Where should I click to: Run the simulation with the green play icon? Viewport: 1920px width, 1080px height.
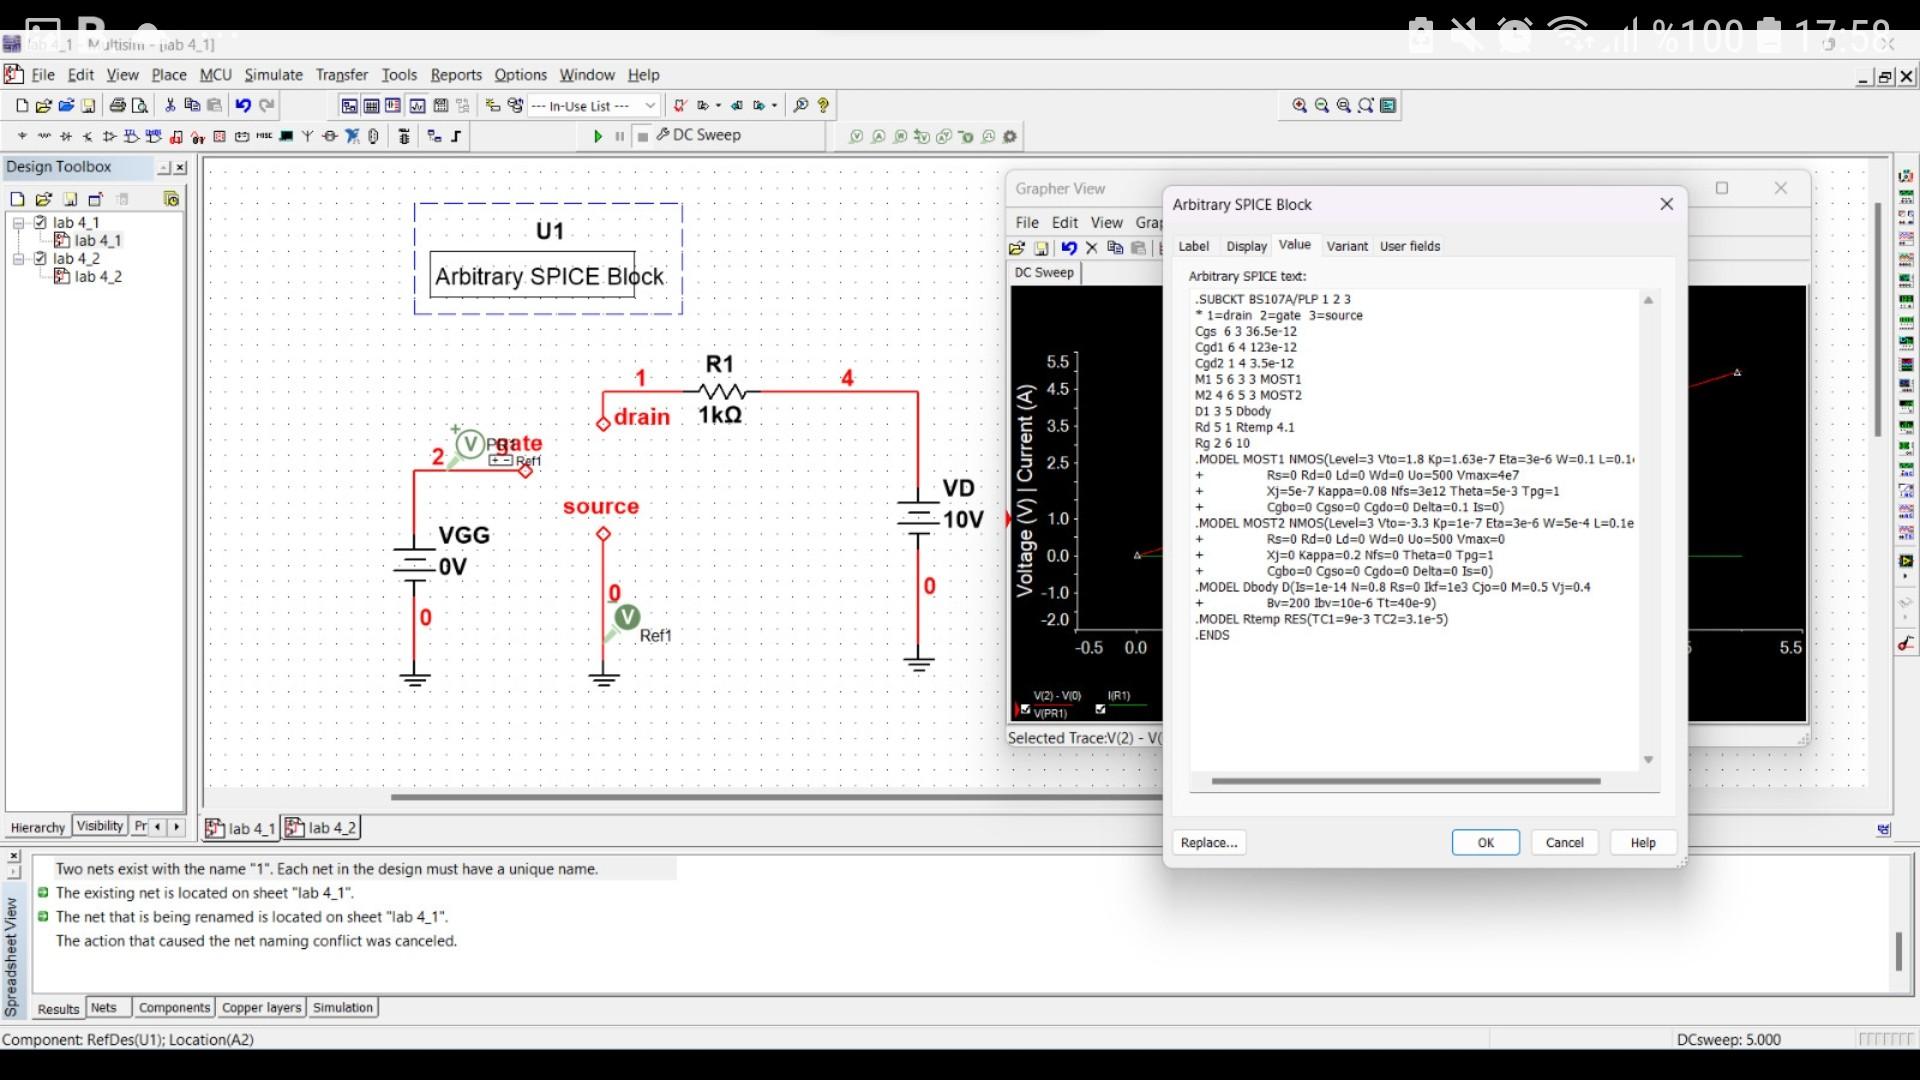coord(600,136)
